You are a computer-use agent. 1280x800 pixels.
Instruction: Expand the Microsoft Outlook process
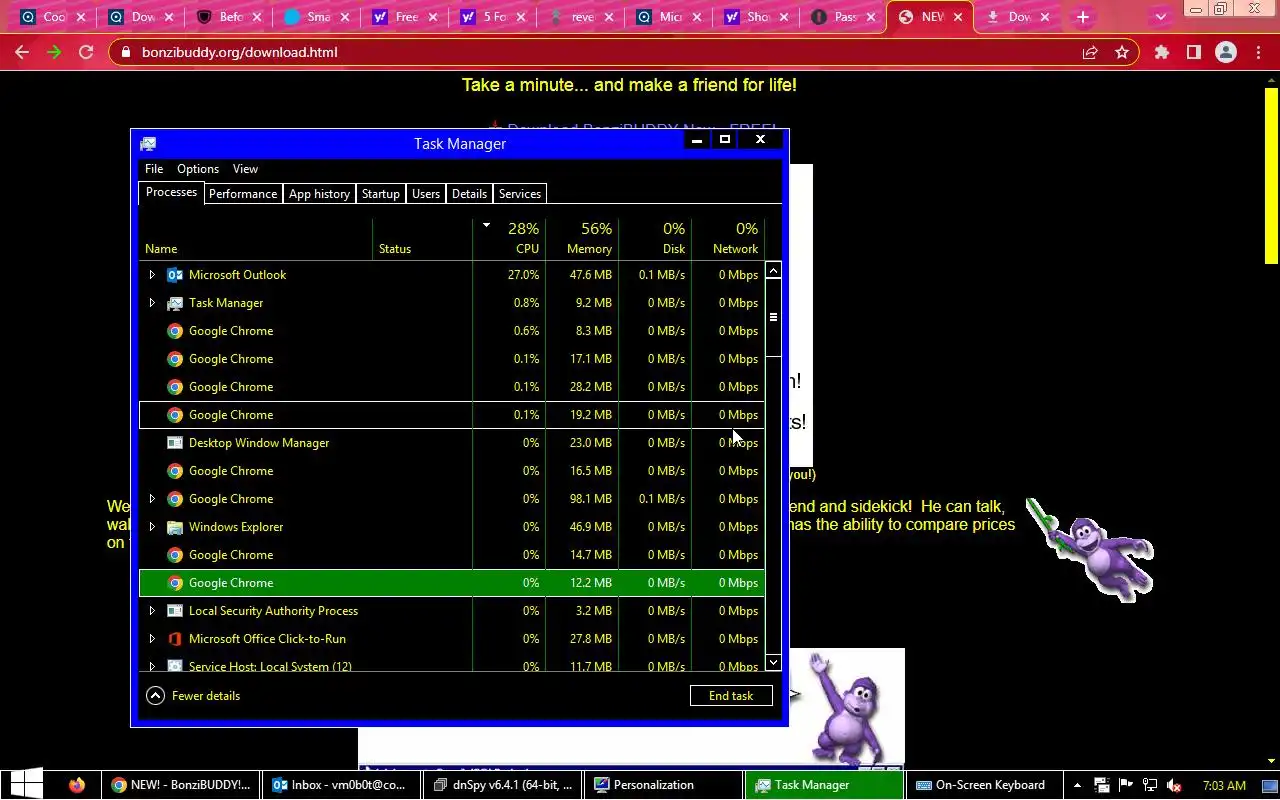pos(152,275)
